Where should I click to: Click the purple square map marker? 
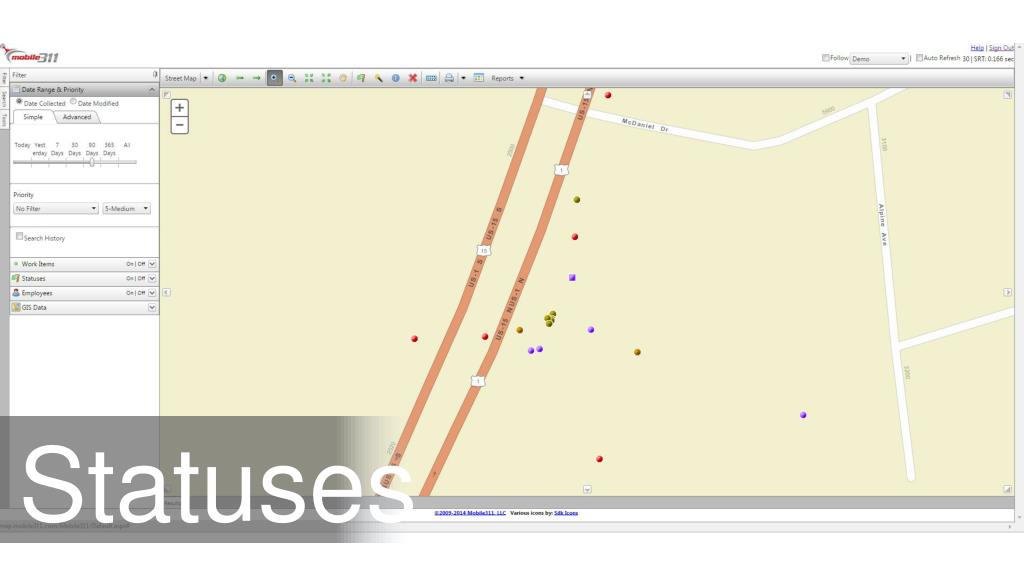coord(572,278)
